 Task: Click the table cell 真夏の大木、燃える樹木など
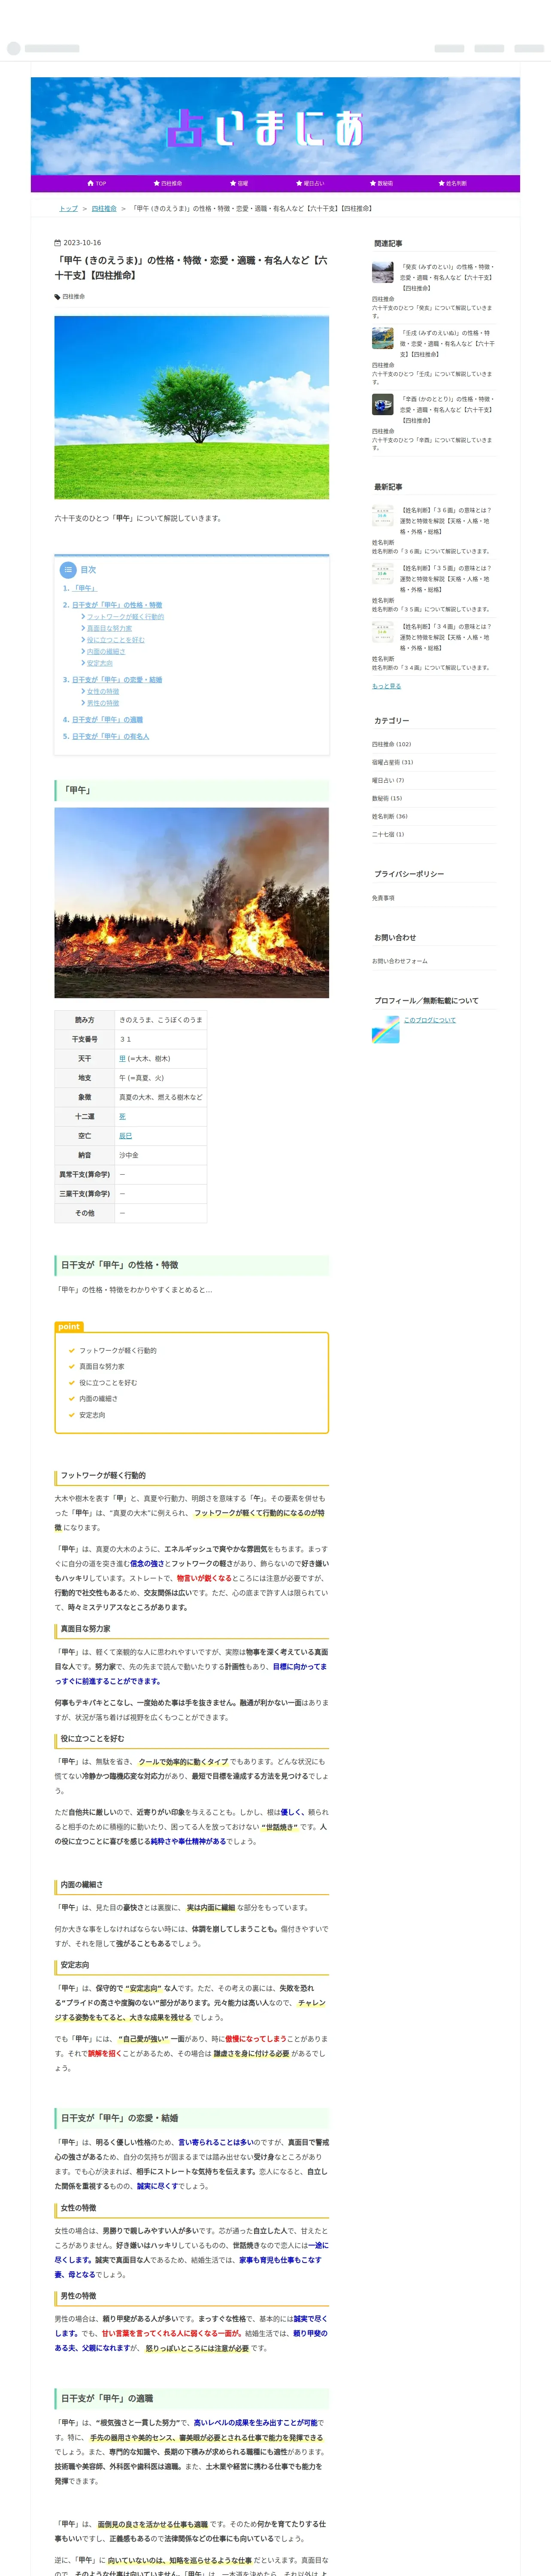click(161, 1097)
